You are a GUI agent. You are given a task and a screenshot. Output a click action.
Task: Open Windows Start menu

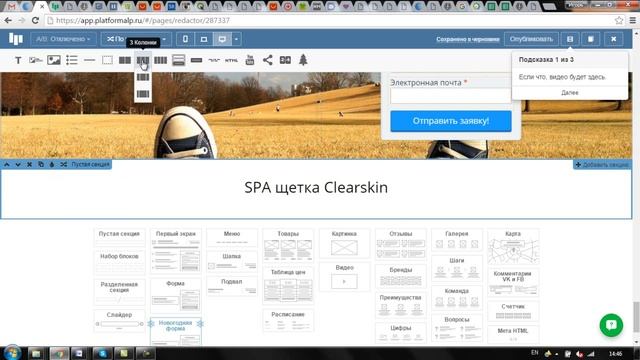[x=12, y=353]
